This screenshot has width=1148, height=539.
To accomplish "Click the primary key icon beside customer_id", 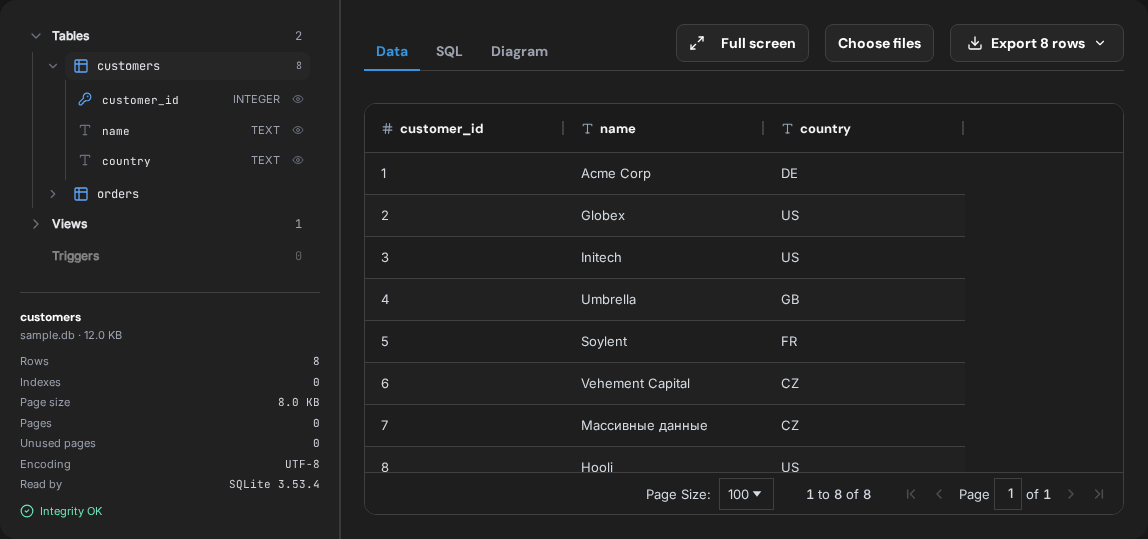I will coord(85,100).
